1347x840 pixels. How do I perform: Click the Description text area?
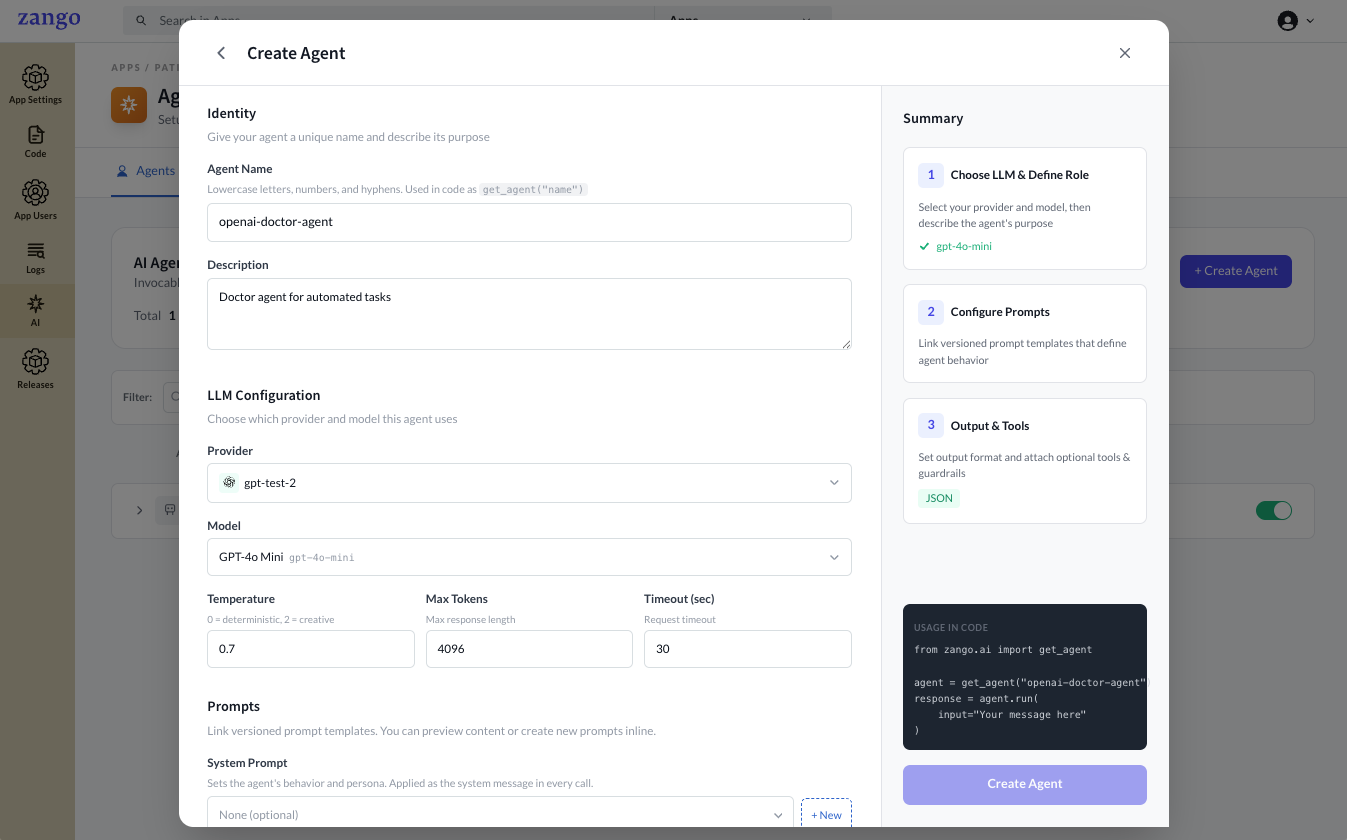pyautogui.click(x=529, y=314)
